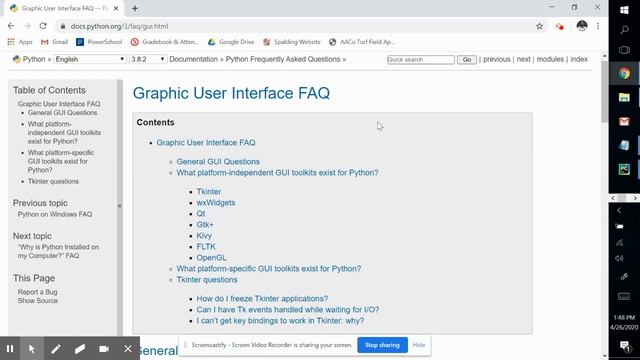Open the taskbar volume icon
The height and width of the screenshot is (360, 640).
[x=620, y=258]
